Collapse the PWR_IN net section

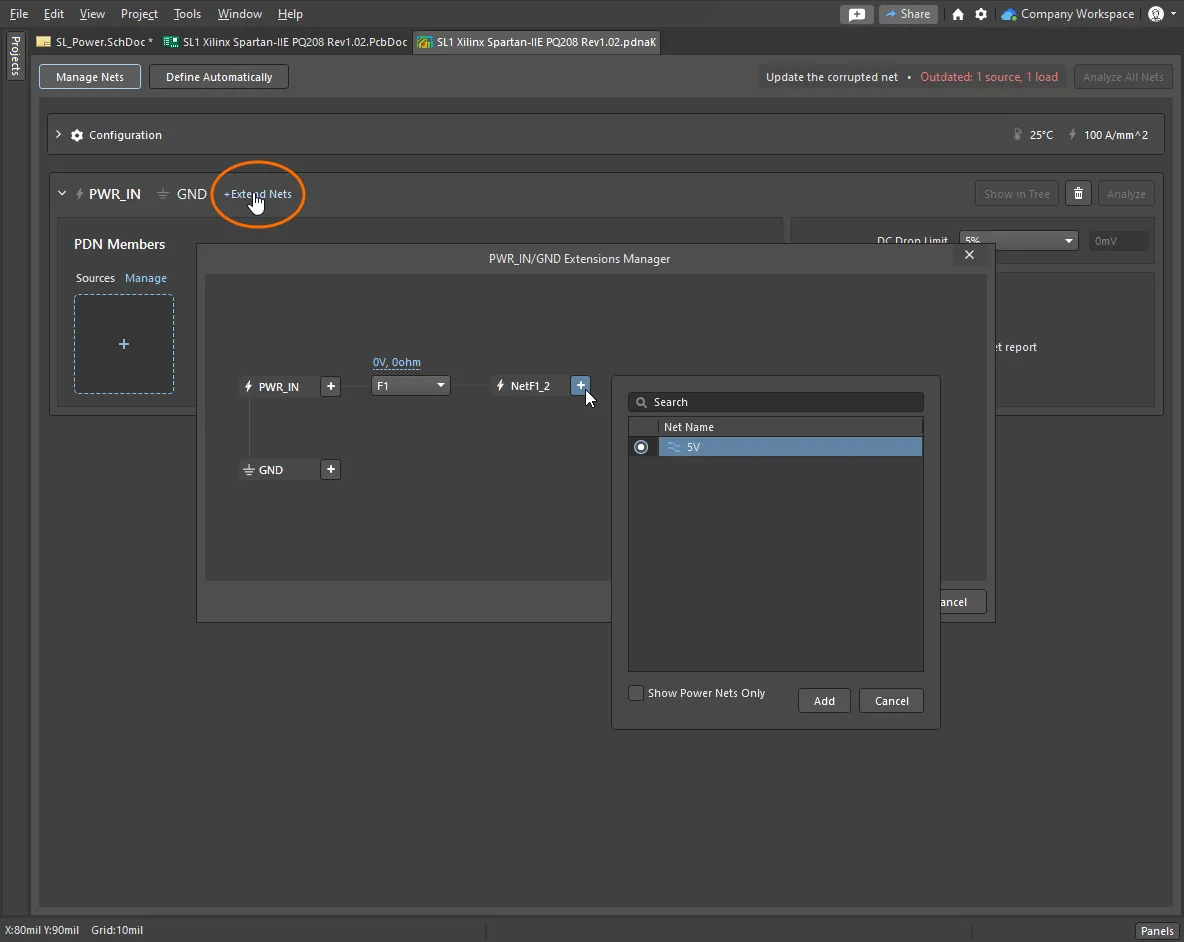(x=62, y=194)
